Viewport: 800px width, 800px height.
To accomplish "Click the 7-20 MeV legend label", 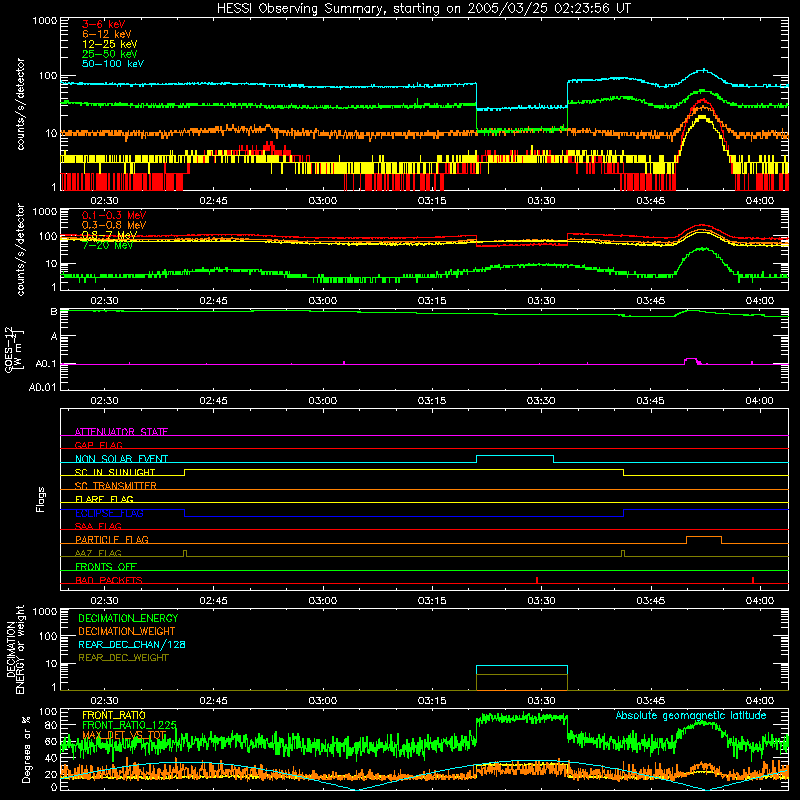I will point(108,245).
